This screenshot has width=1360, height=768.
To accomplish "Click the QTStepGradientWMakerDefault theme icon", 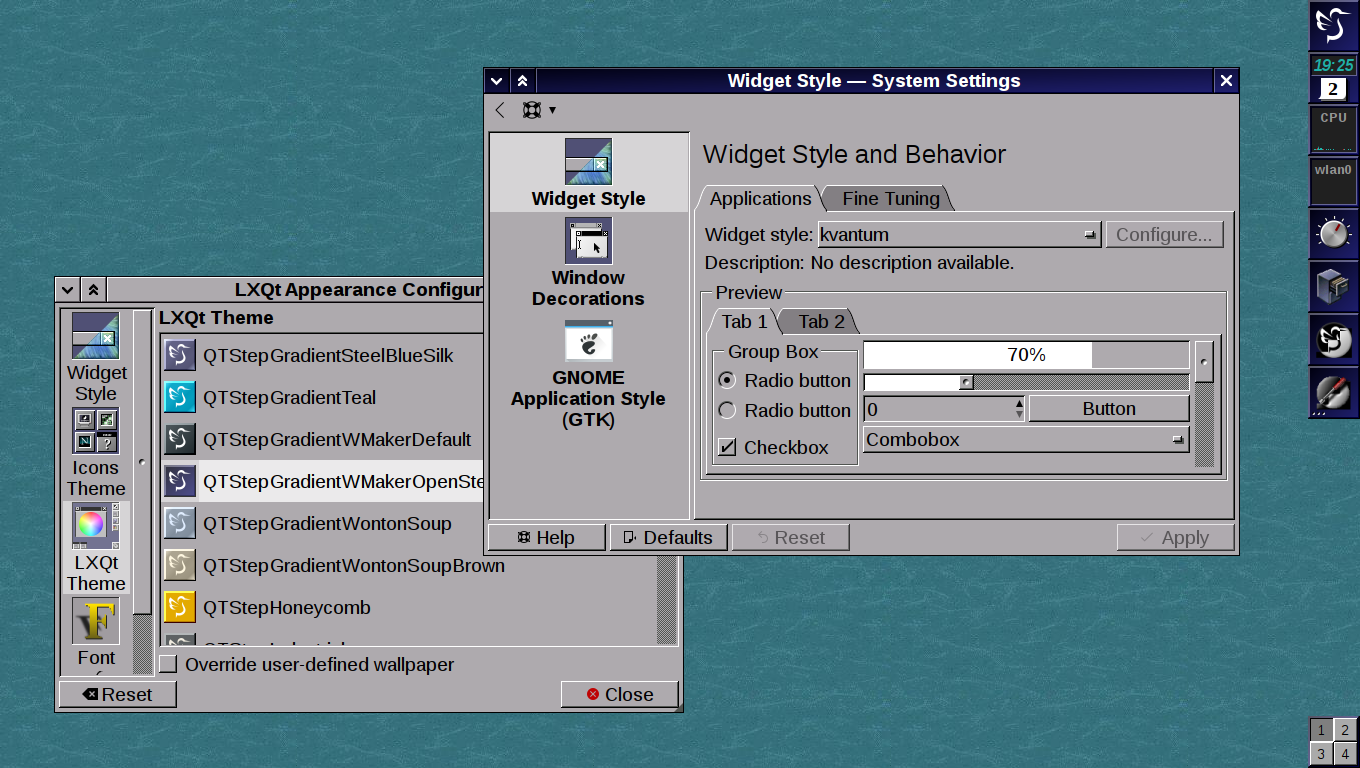I will click(x=180, y=439).
